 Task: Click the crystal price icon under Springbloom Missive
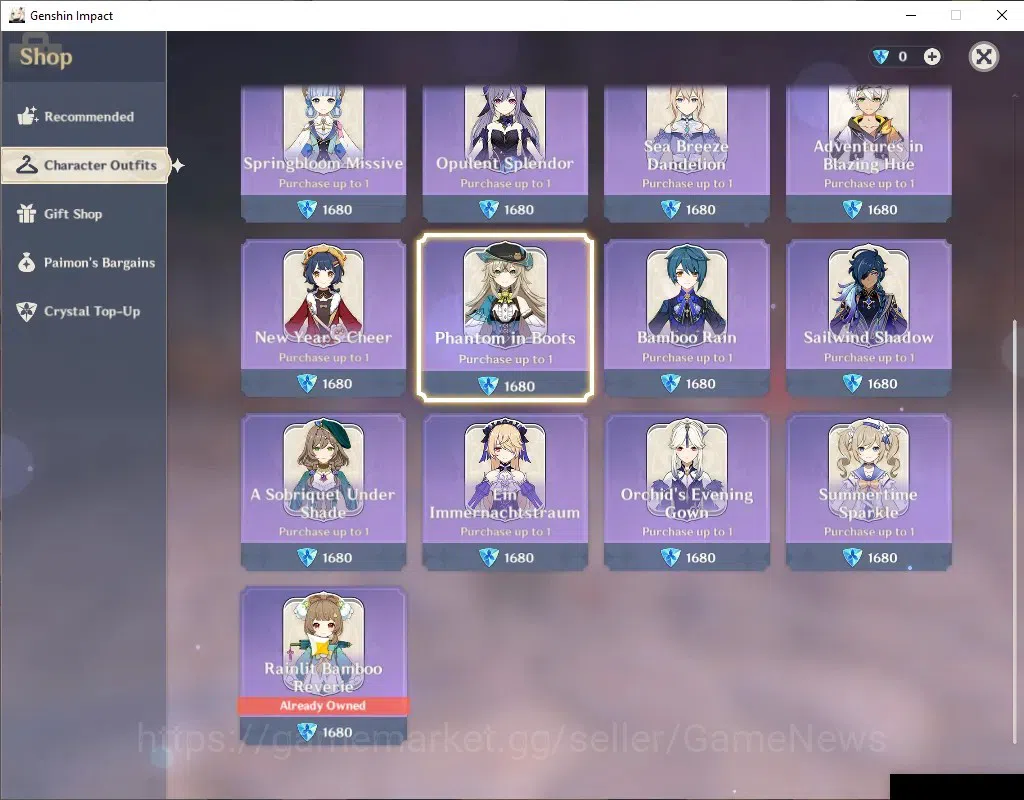[307, 210]
